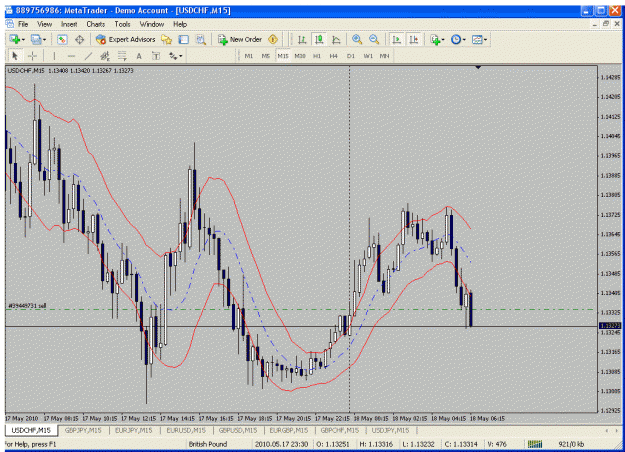
Task: Switch chart to line chart icon
Action: [x=336, y=39]
